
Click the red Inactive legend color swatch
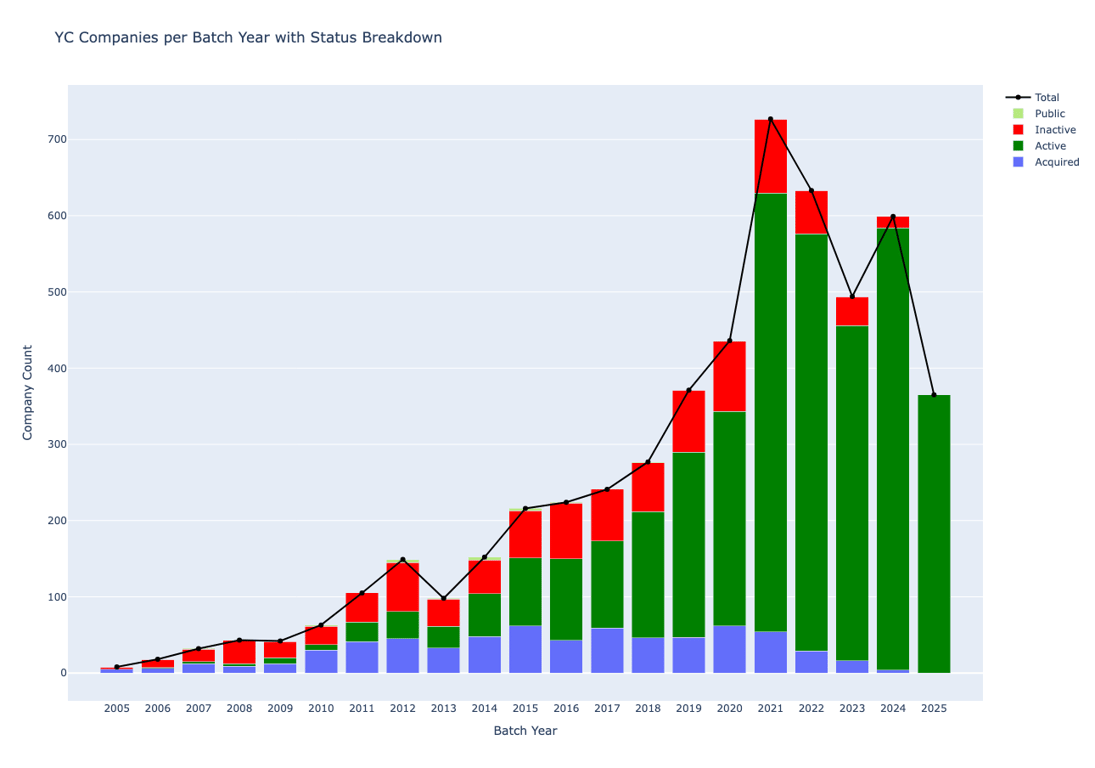[1018, 130]
